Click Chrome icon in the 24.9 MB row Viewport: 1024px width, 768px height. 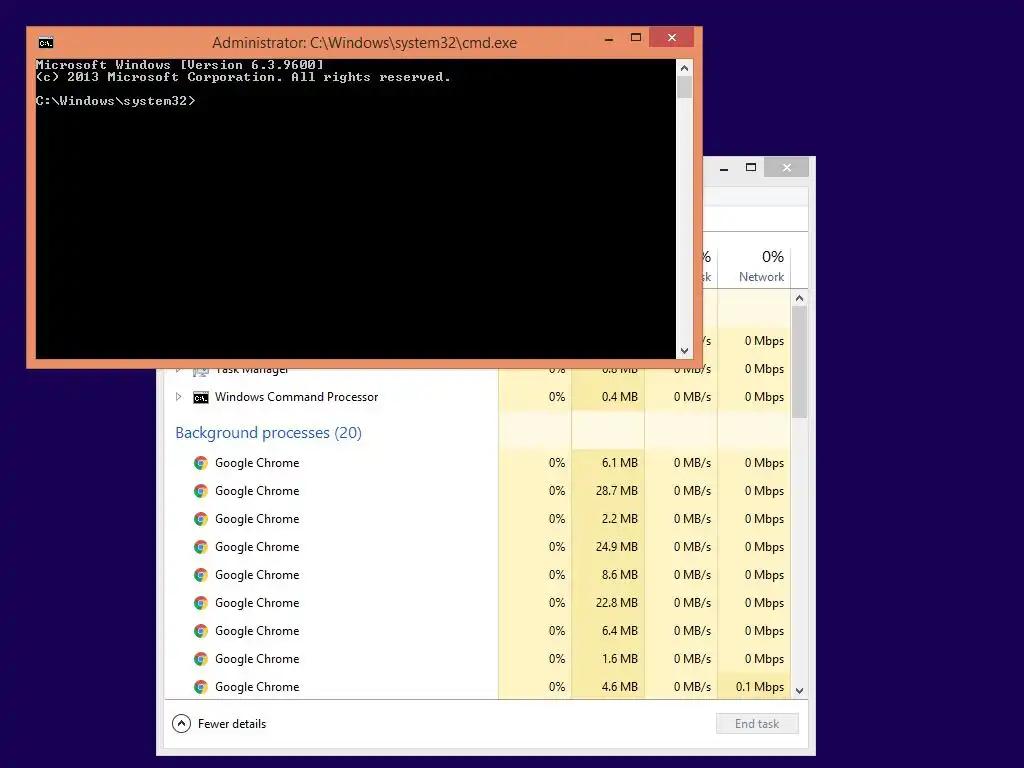(x=201, y=547)
